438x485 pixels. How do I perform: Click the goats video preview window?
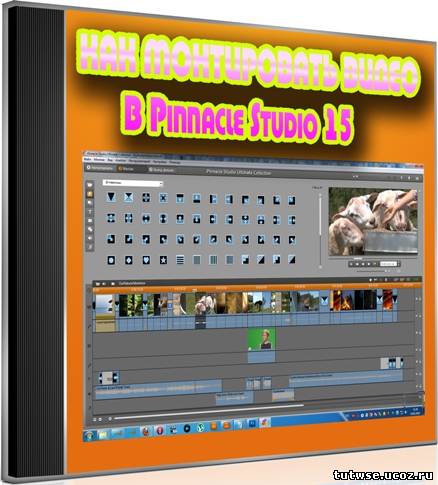click(373, 222)
